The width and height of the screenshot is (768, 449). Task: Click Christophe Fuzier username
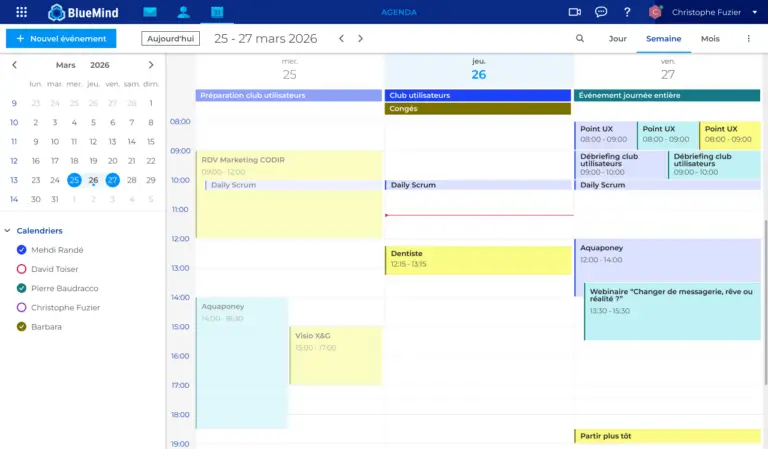pyautogui.click(x=706, y=12)
